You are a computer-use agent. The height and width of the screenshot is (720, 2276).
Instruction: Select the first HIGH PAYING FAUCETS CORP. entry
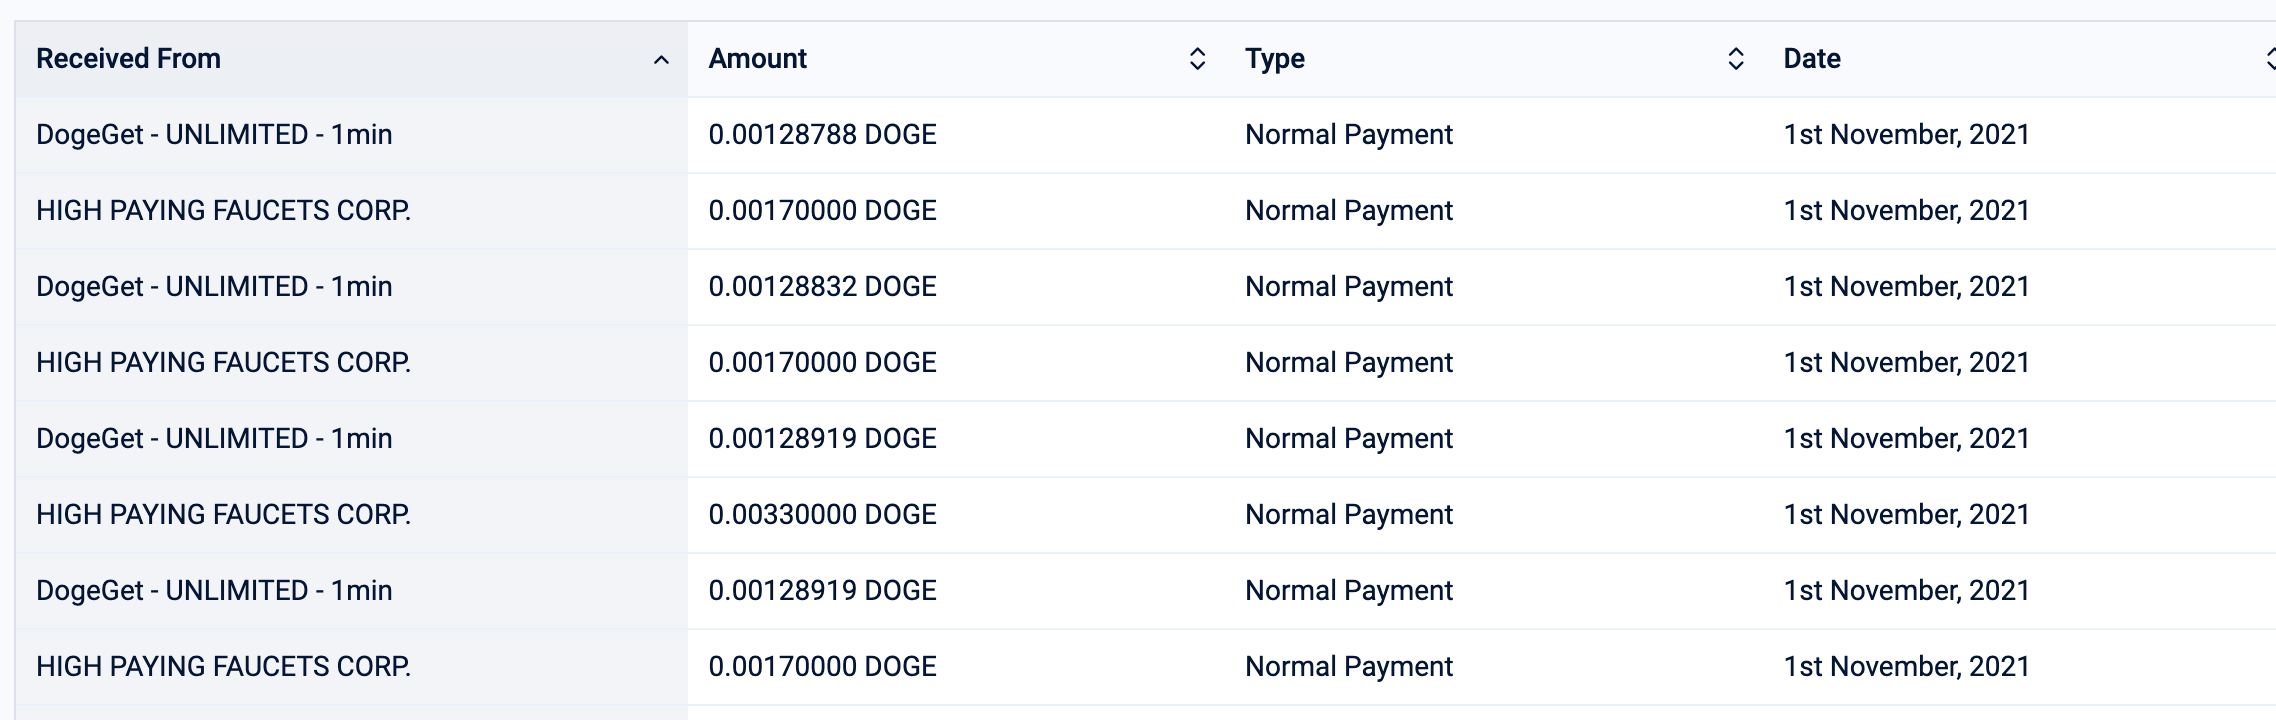(x=223, y=211)
